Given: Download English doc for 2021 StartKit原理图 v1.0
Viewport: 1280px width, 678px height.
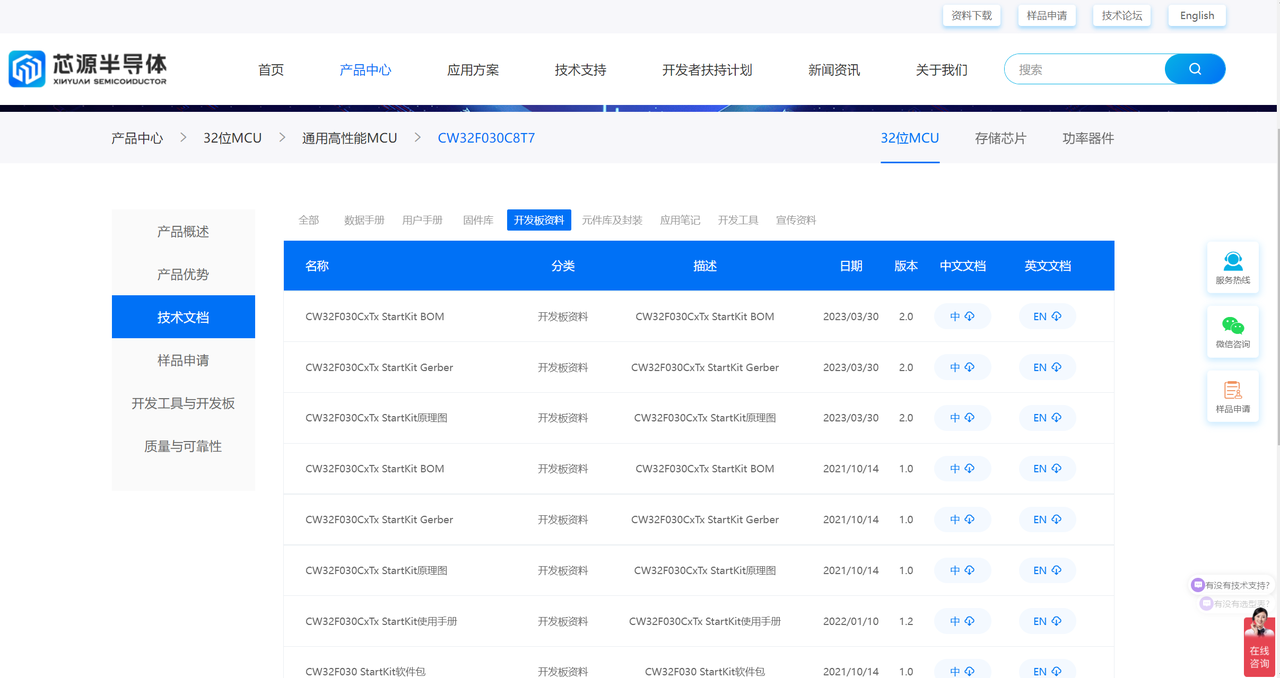Looking at the screenshot, I should [1047, 570].
